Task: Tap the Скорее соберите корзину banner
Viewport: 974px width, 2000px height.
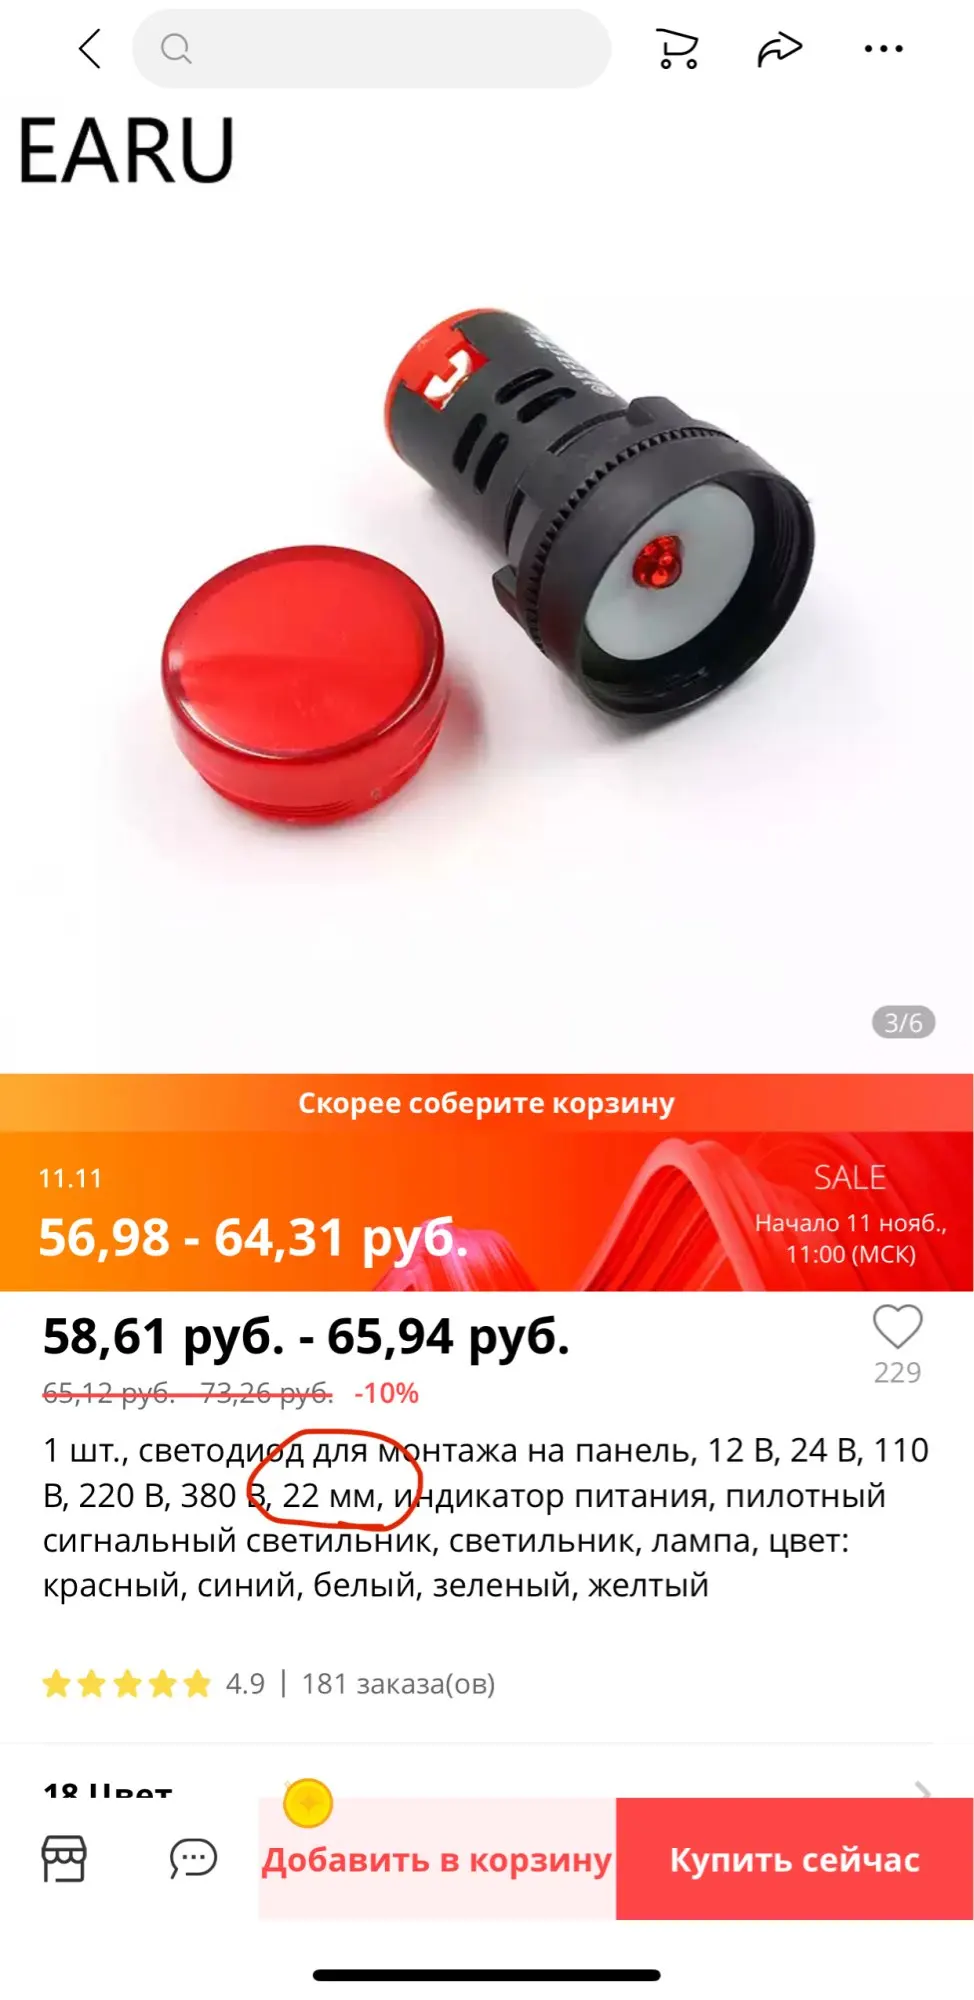Action: [x=487, y=1103]
